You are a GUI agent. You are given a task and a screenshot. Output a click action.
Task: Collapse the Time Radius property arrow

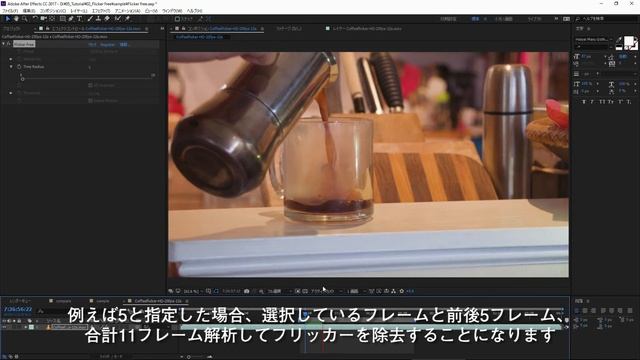(x=11, y=67)
